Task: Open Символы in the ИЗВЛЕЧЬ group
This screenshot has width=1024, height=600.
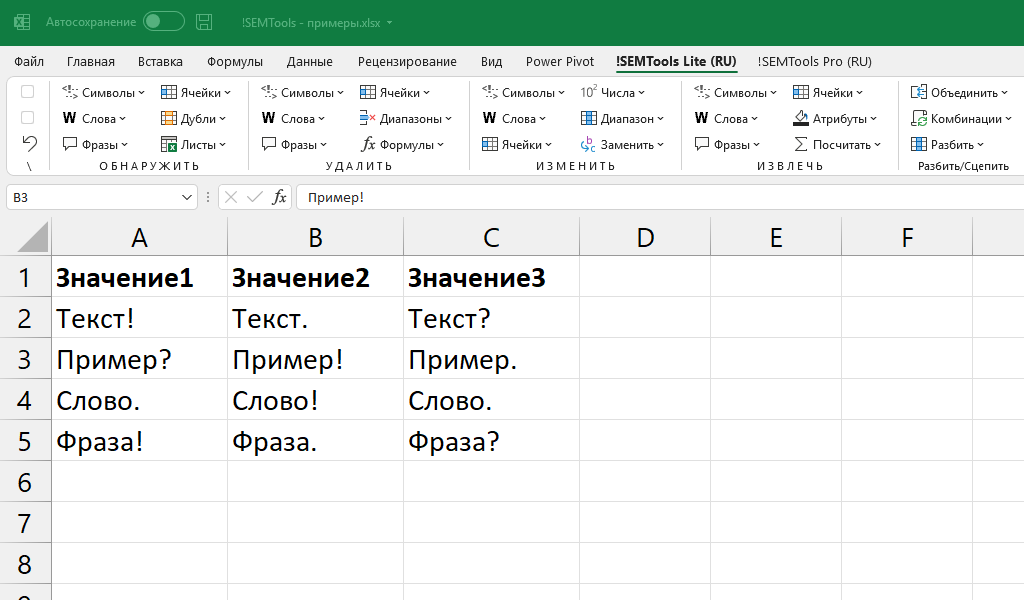Action: click(x=735, y=93)
